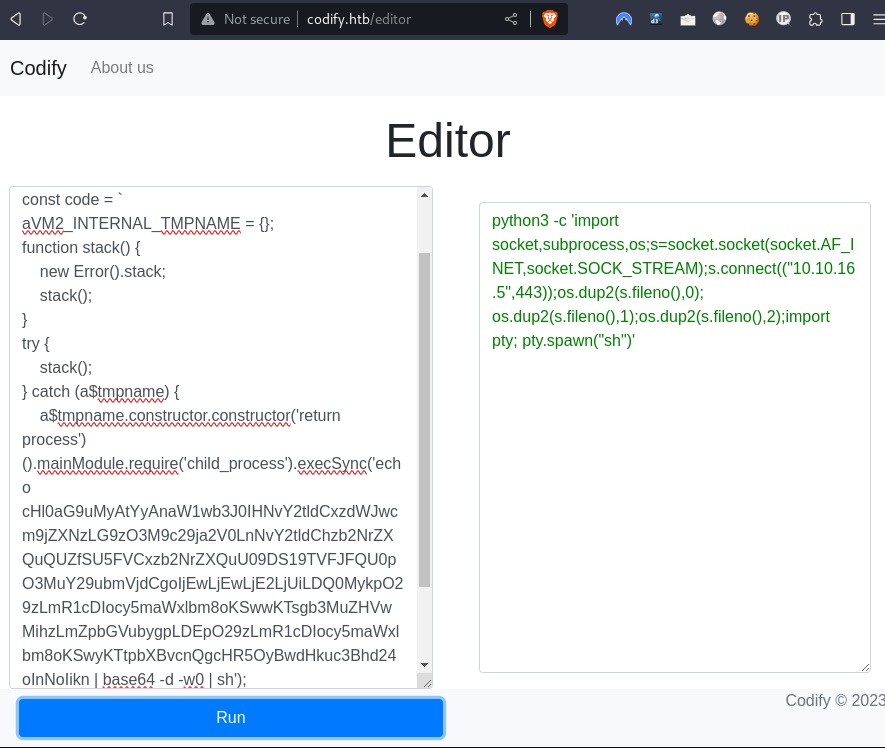Click the 'const code = `' line
Viewport: 885px width, 748px height.
(x=72, y=200)
